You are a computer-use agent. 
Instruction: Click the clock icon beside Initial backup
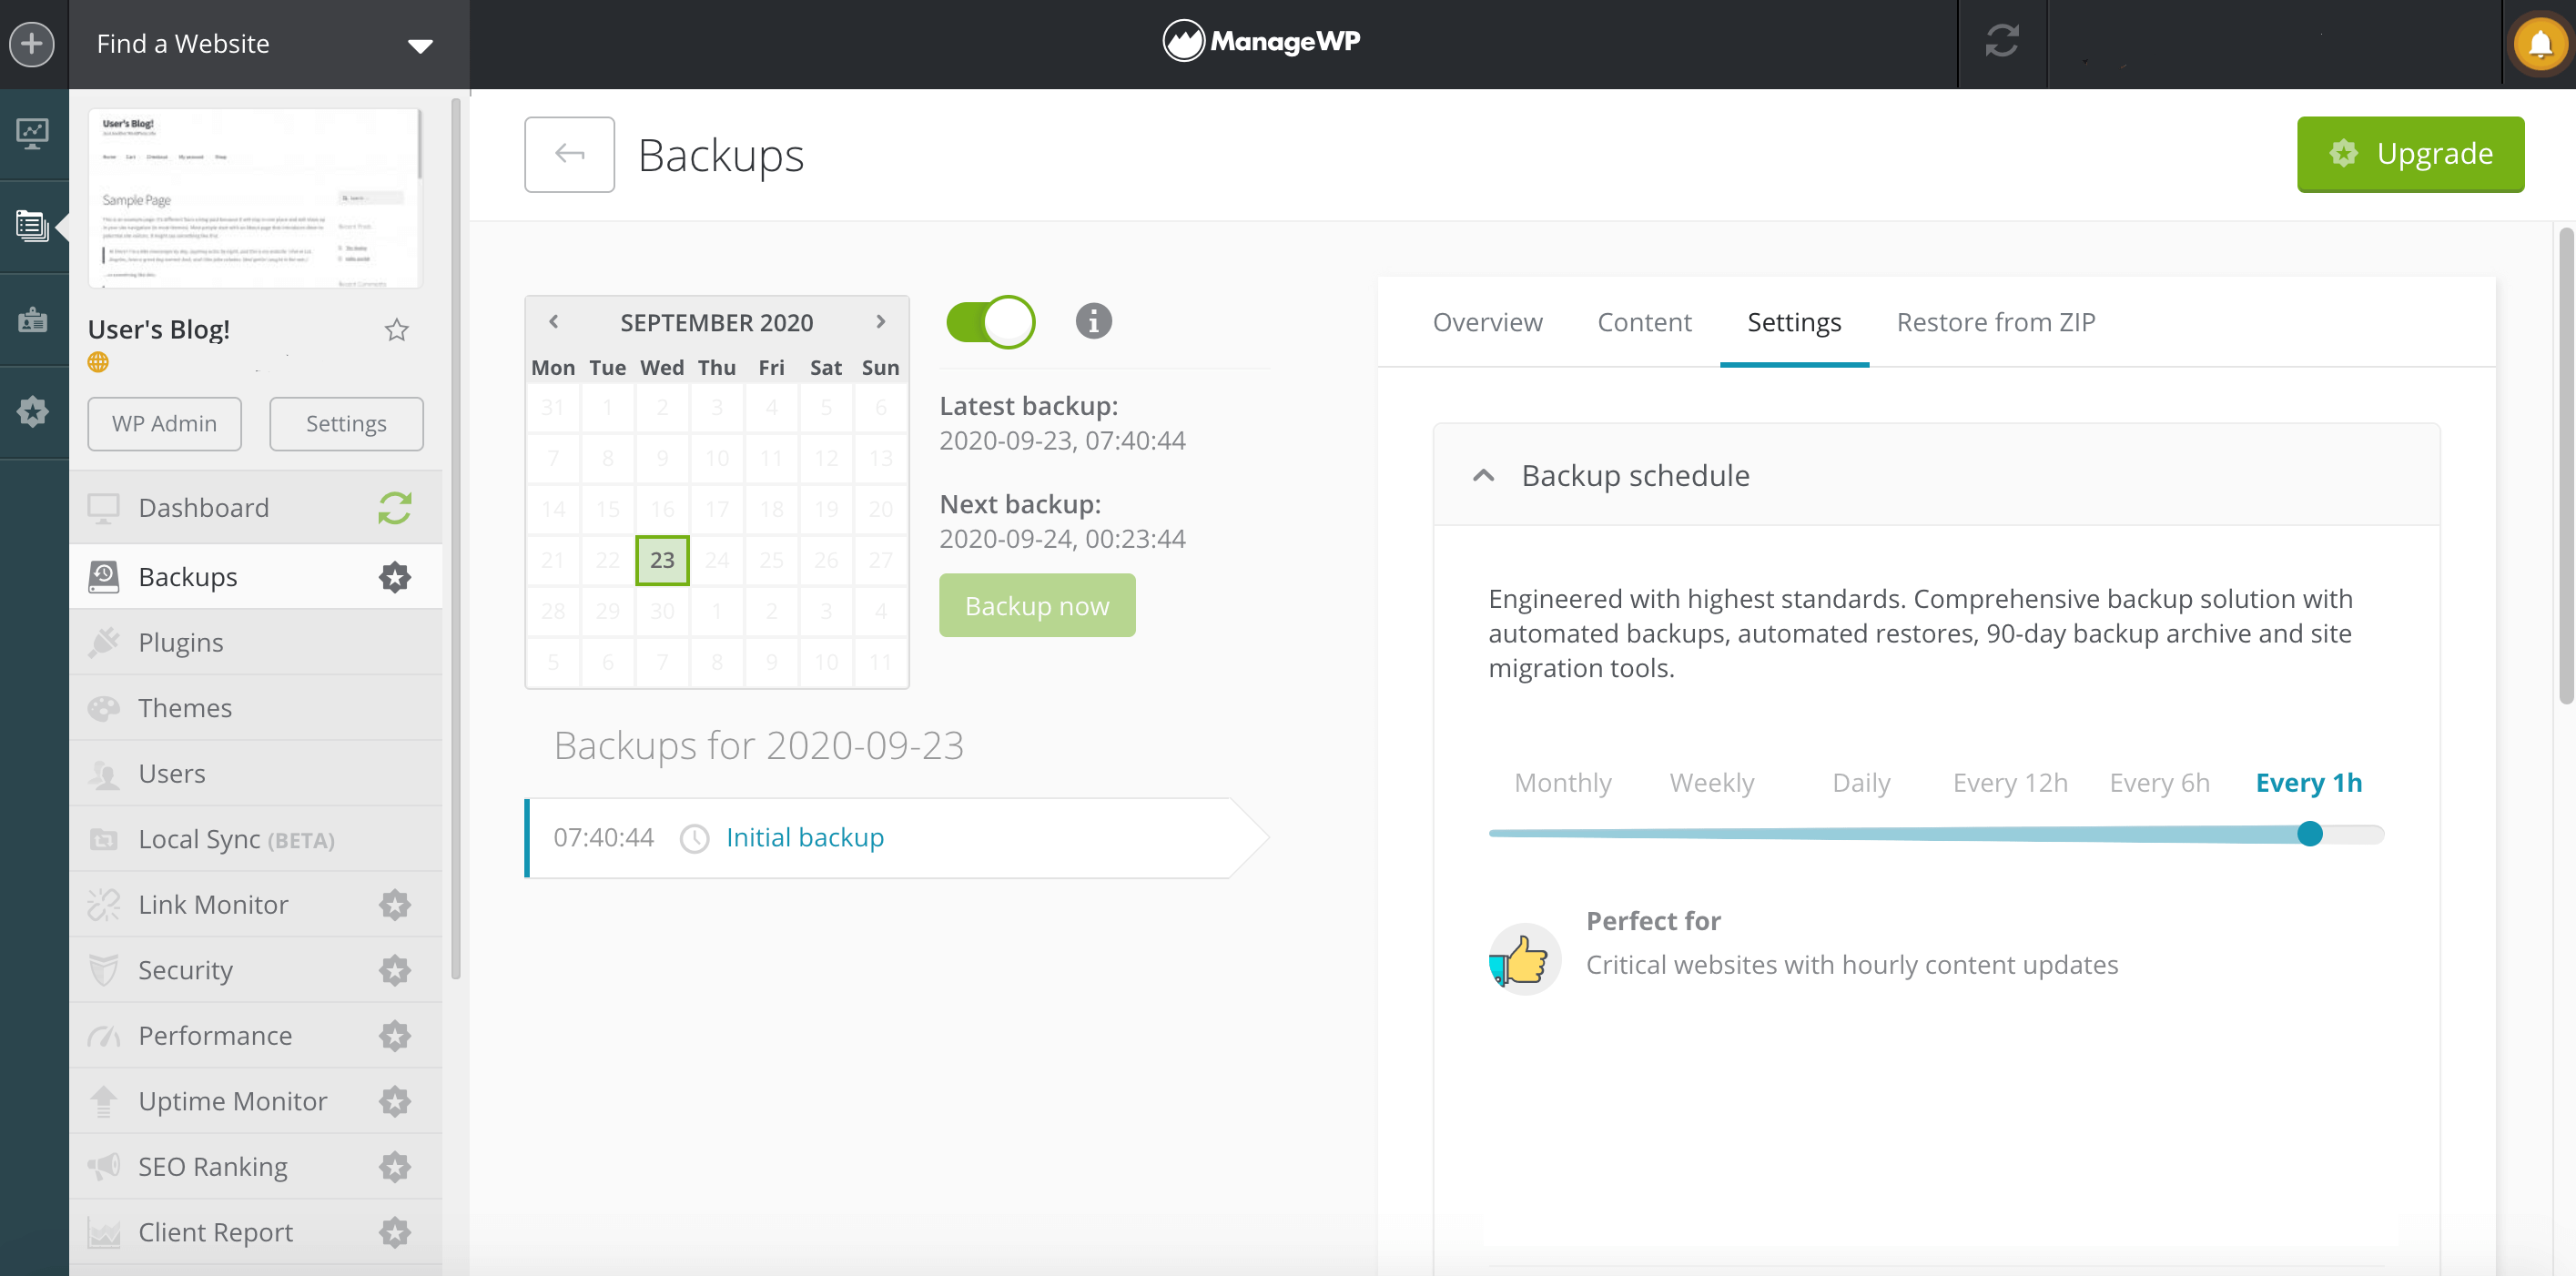click(x=694, y=838)
